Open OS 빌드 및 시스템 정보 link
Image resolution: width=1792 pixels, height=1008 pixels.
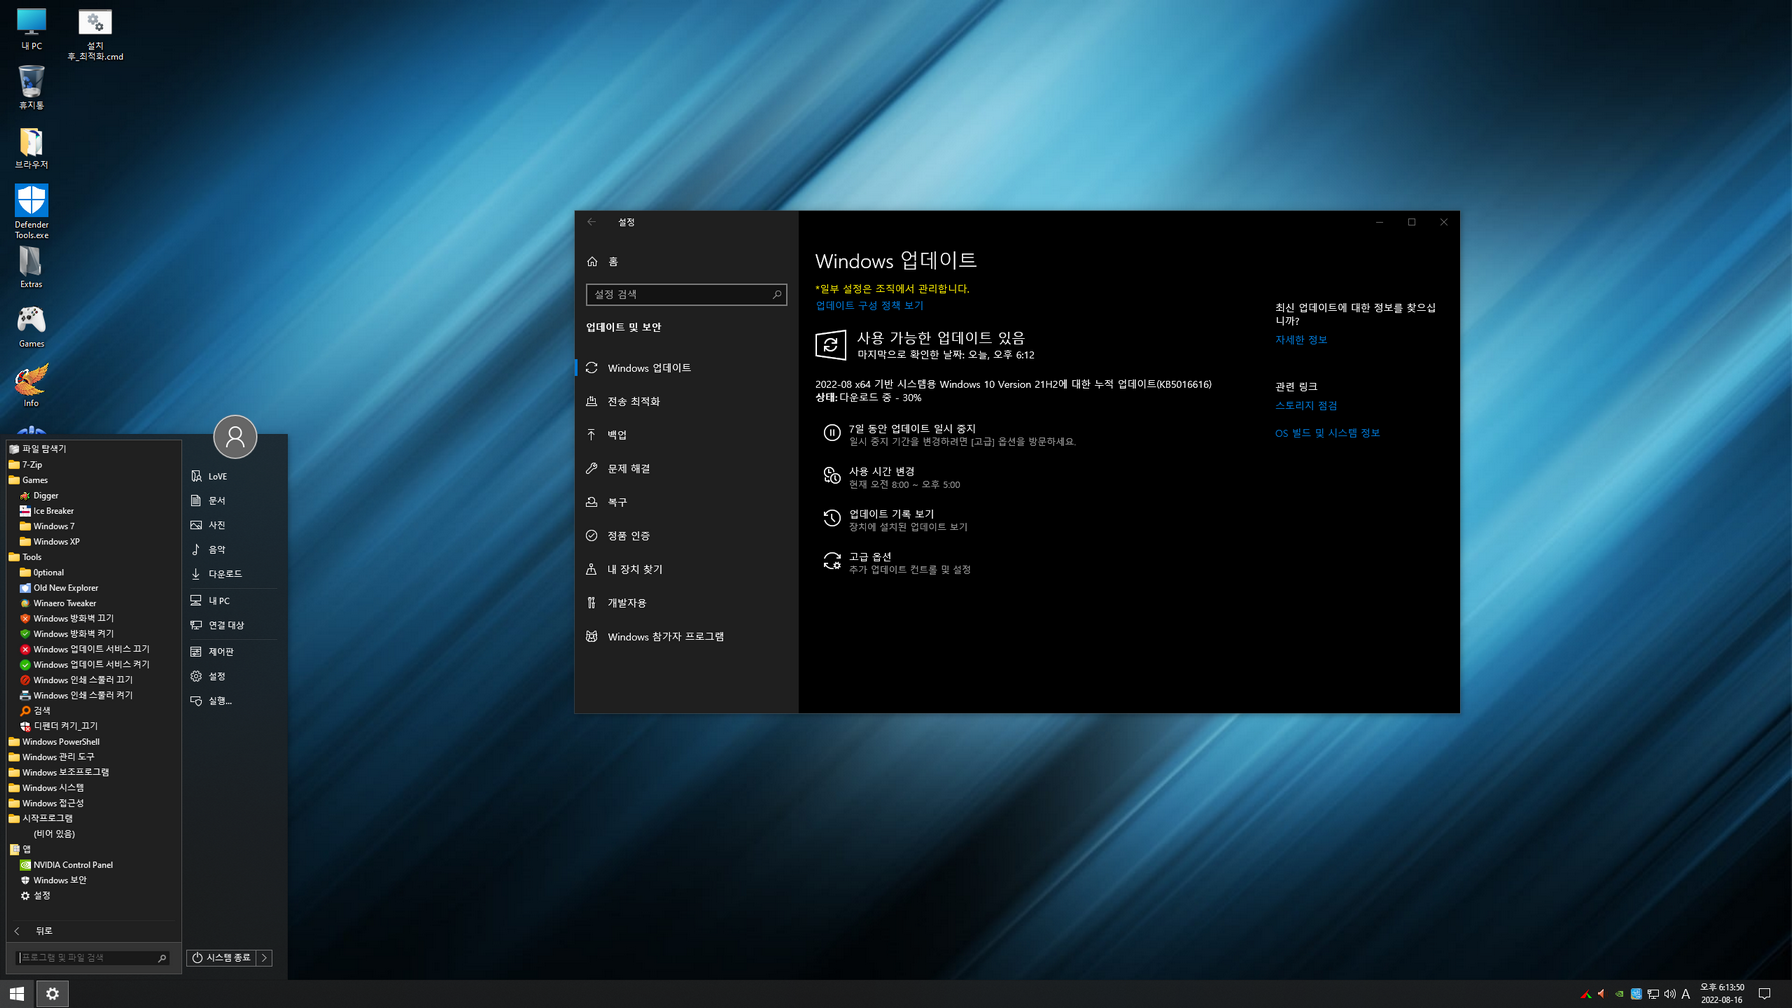pyautogui.click(x=1327, y=433)
